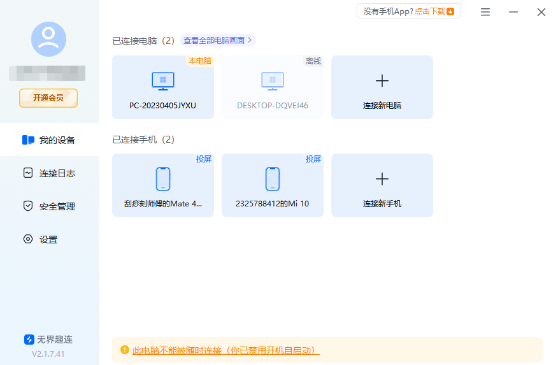The image size is (553, 365).
Task: Click the blurred username text
Action: point(47,73)
